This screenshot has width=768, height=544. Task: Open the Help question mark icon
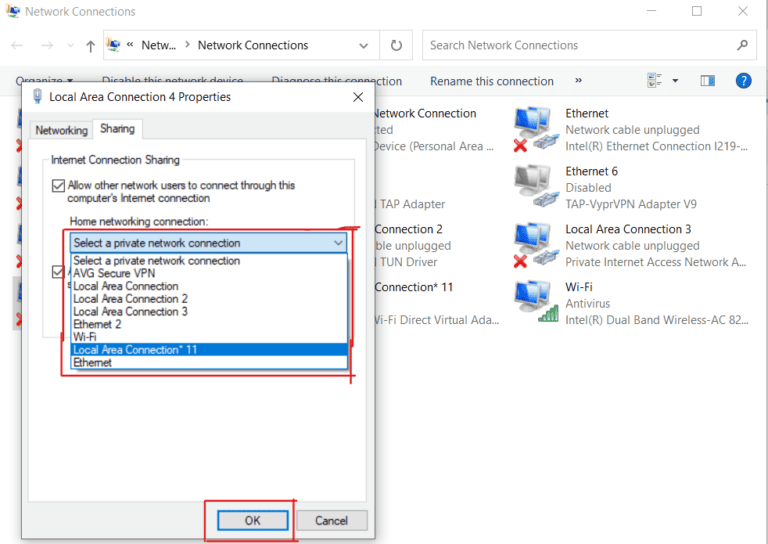coord(743,81)
